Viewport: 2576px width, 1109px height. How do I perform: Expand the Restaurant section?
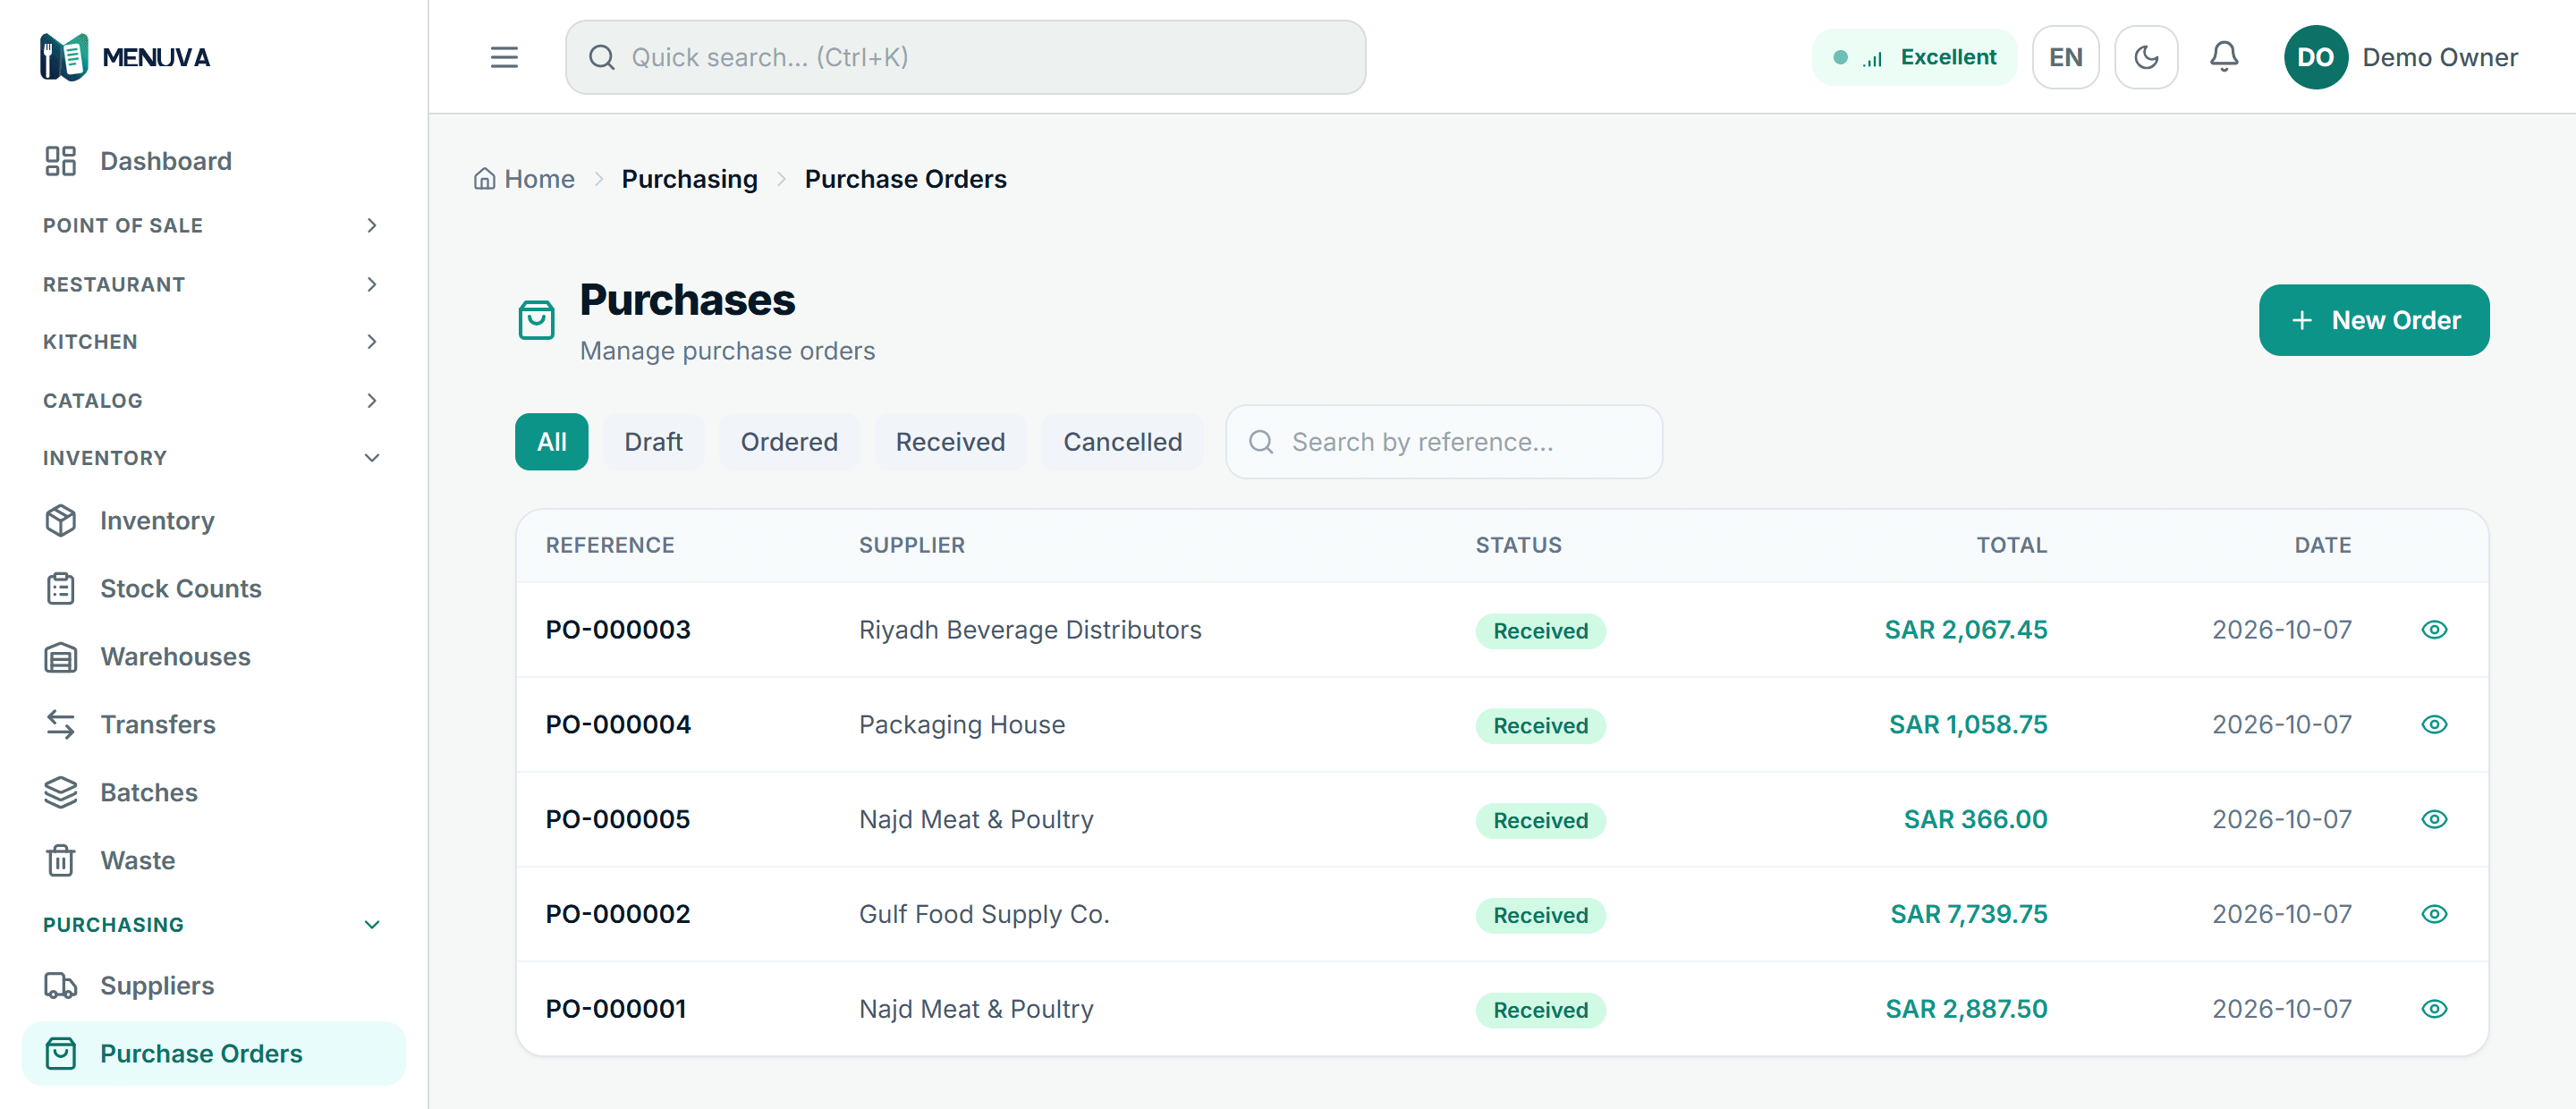(x=212, y=284)
